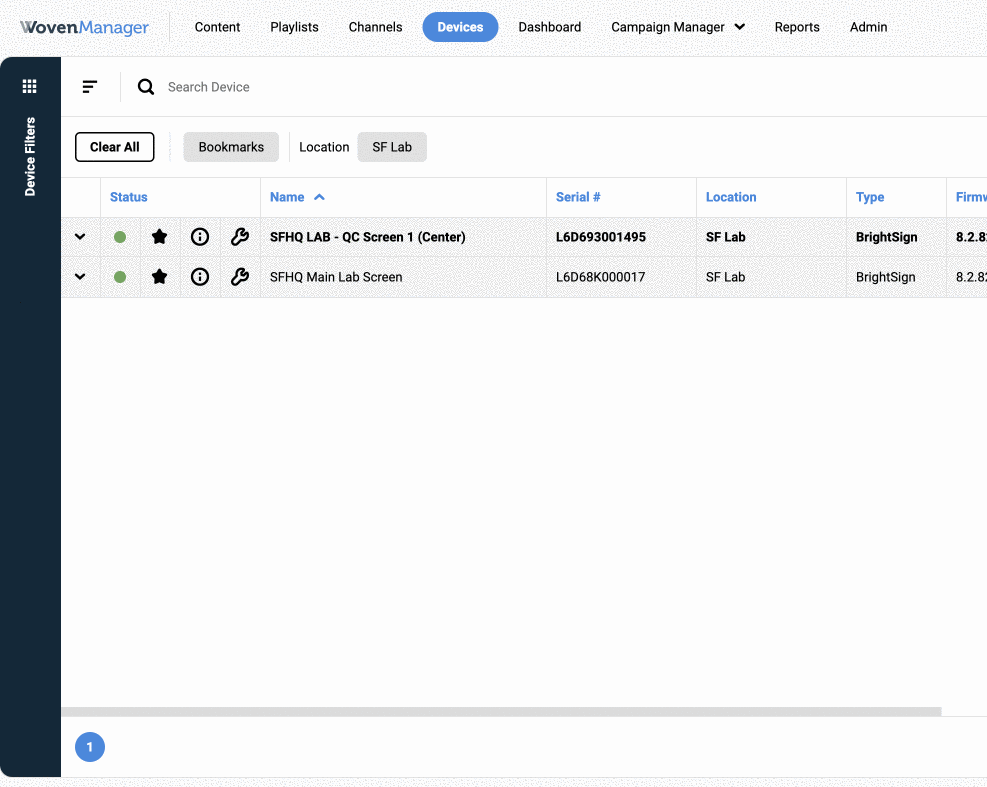Click the Clear All button
987x787 pixels.
(x=115, y=147)
